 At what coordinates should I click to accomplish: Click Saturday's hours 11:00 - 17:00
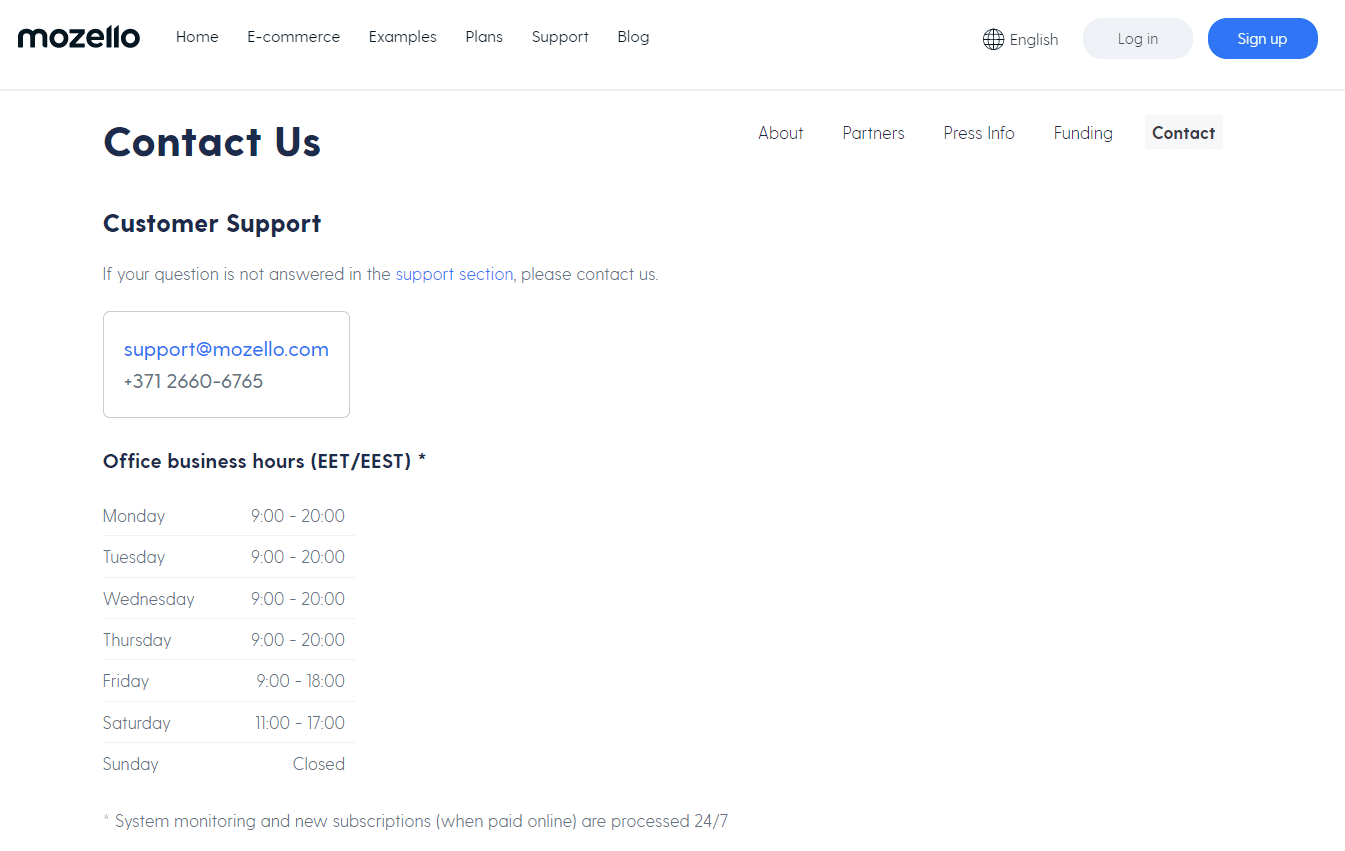click(x=300, y=723)
